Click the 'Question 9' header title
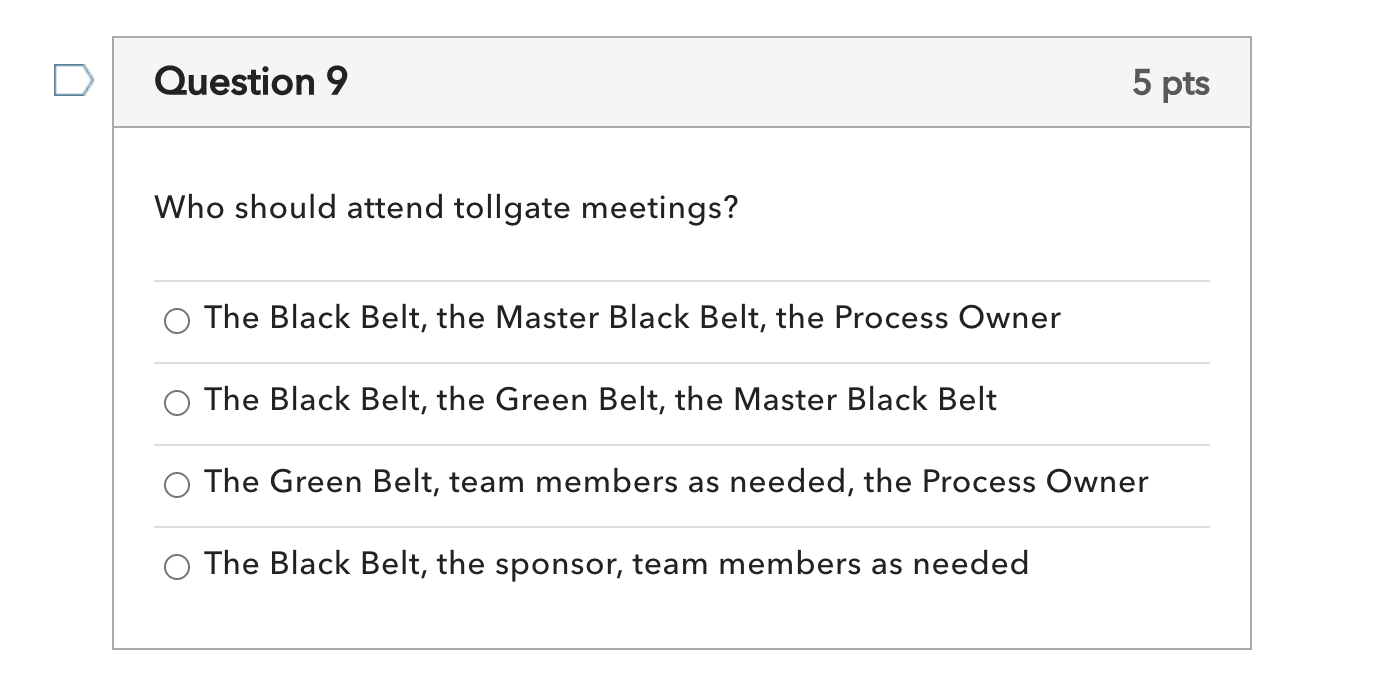Viewport: 1394px width, 694px height. [248, 81]
